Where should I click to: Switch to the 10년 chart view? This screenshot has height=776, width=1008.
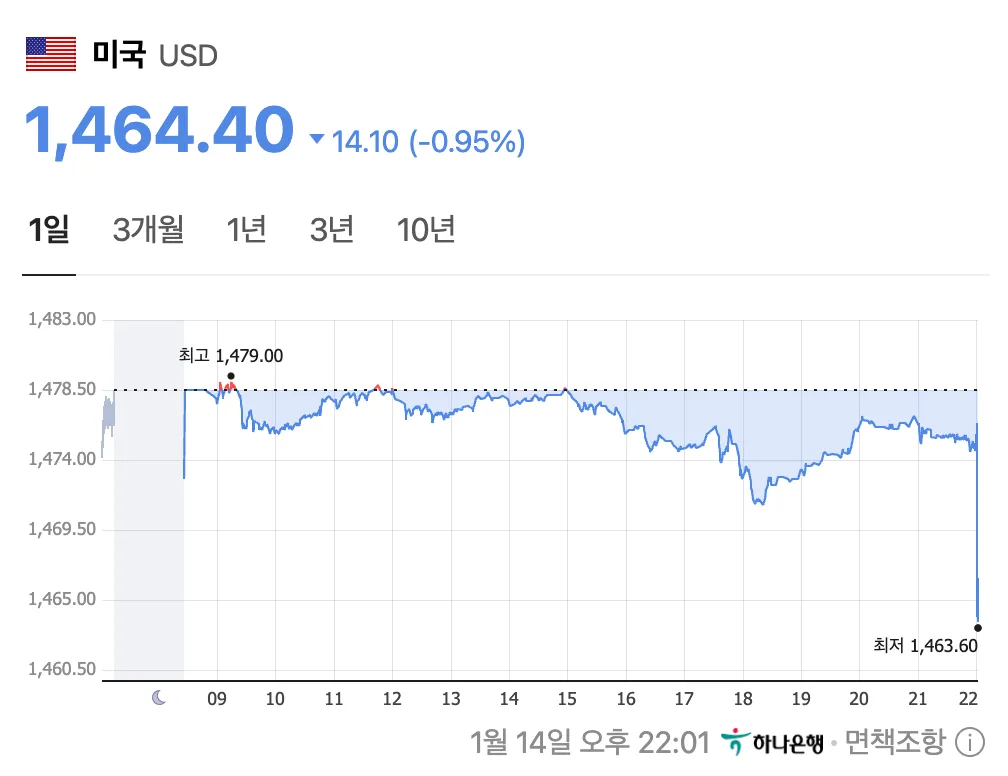point(427,229)
